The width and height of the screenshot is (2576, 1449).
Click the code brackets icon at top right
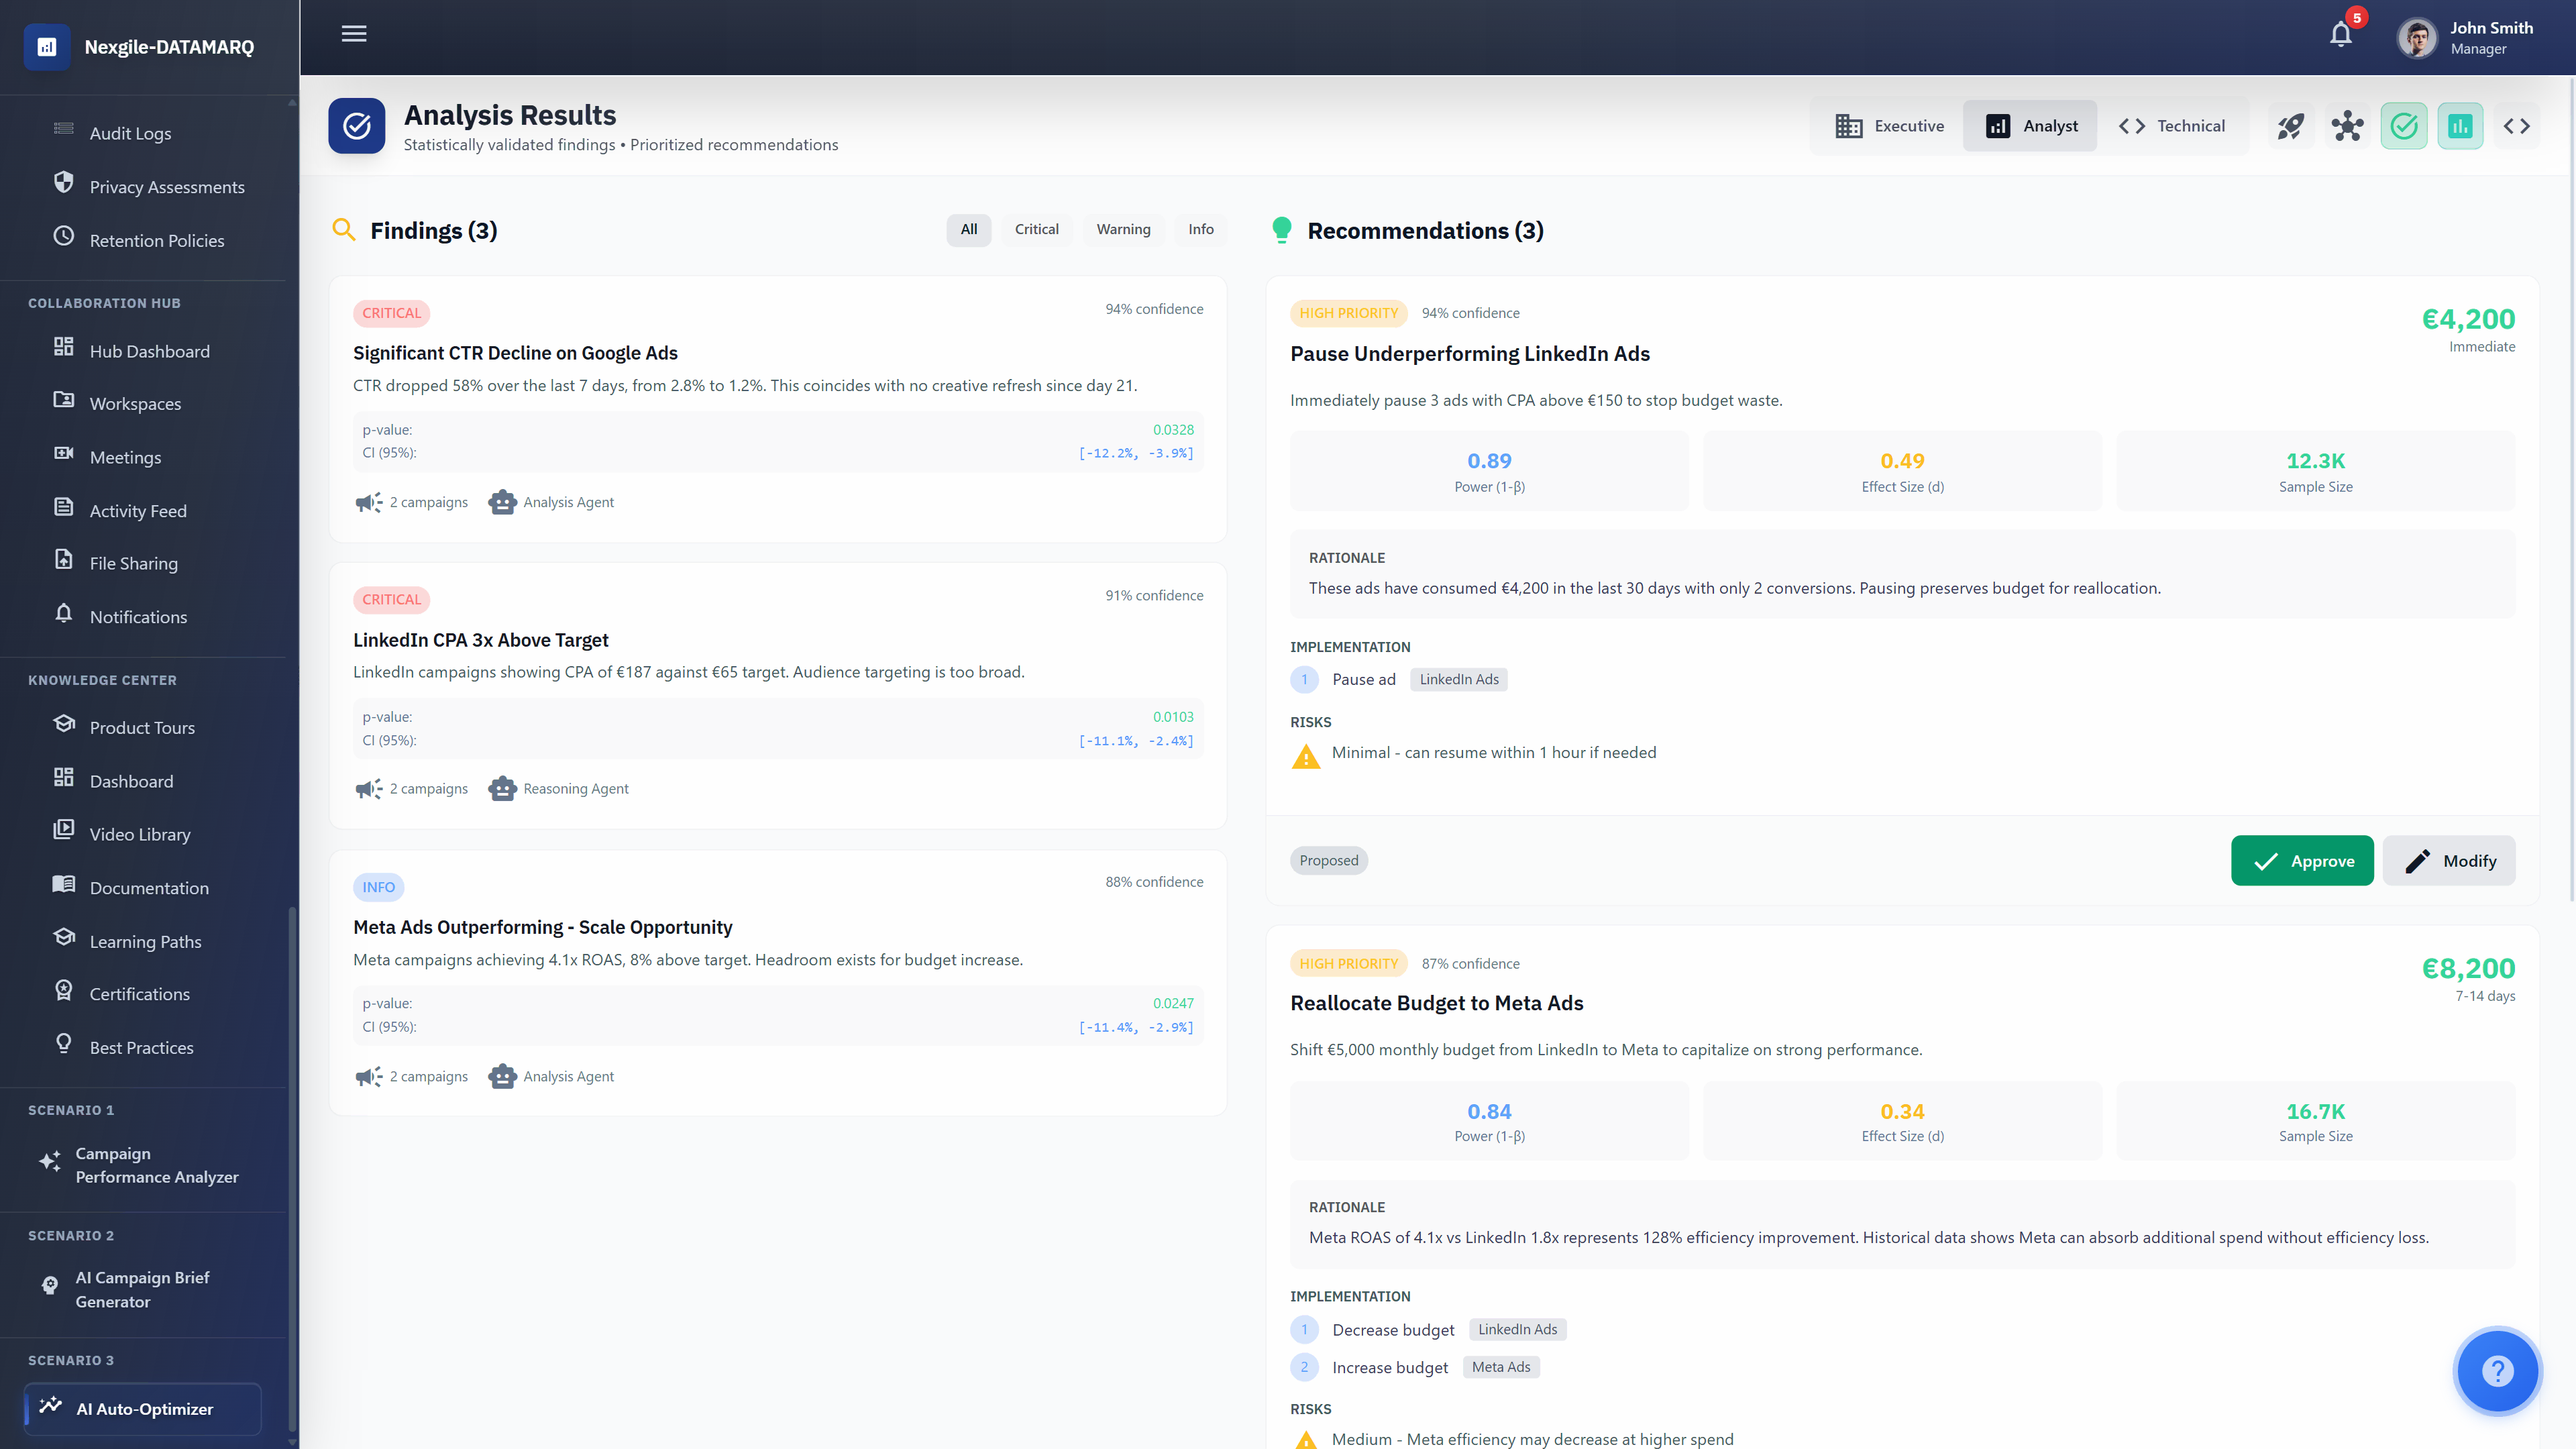point(2518,125)
